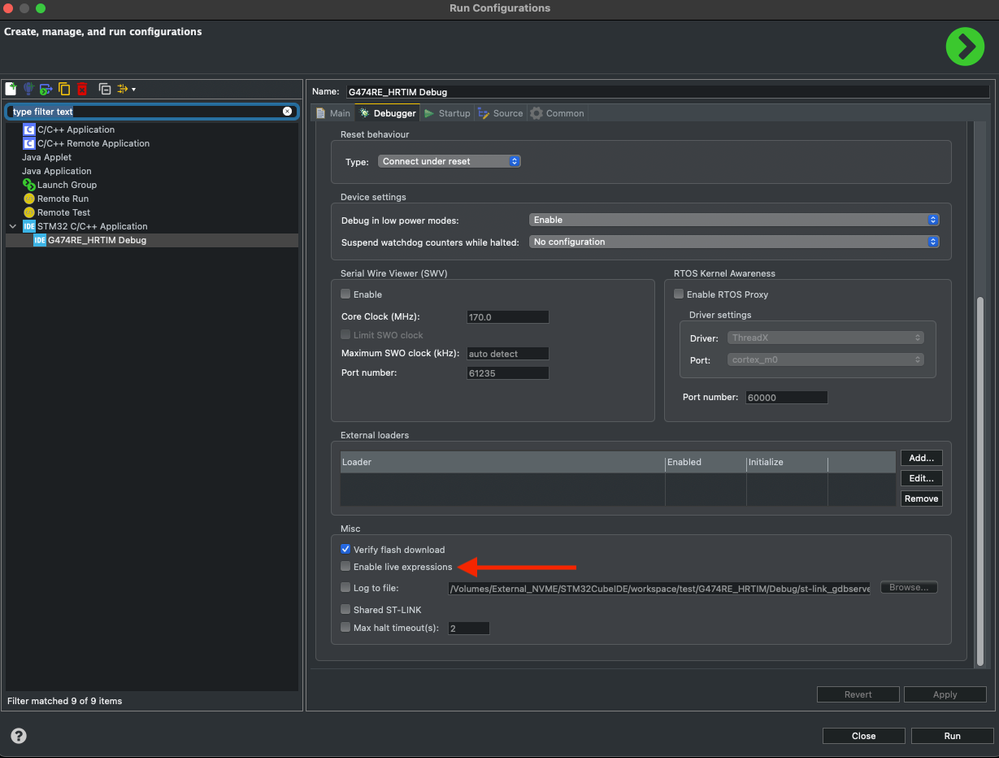Click the Export launch configuration icon
Screen dimensions: 999x758
[46, 89]
